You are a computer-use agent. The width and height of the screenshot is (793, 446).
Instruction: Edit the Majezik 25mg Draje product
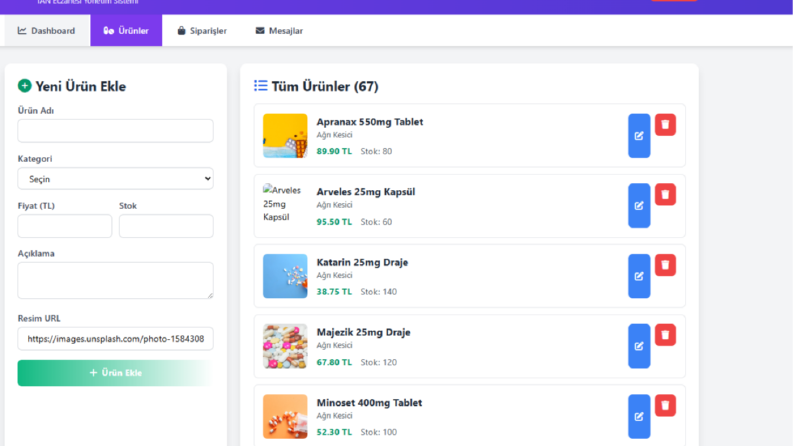[639, 346]
